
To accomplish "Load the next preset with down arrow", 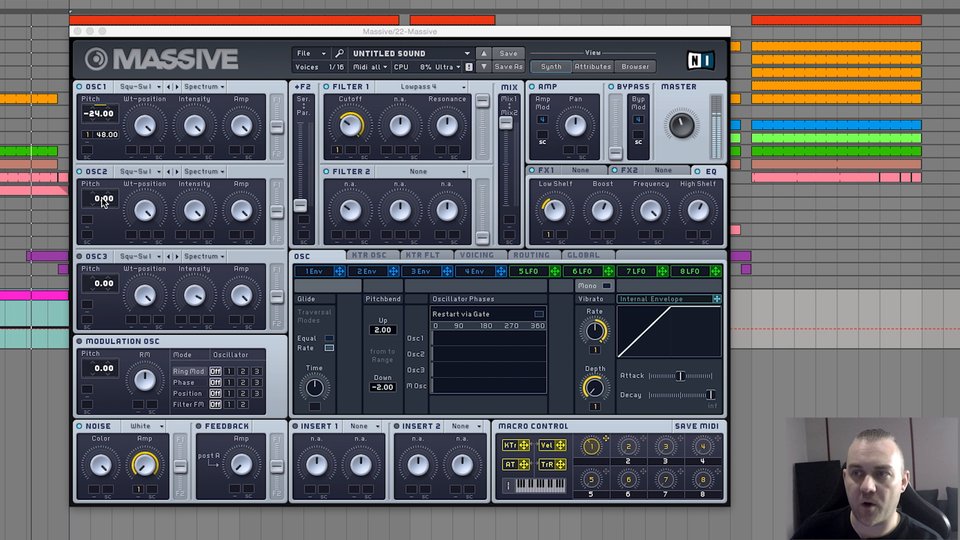I will [484, 67].
